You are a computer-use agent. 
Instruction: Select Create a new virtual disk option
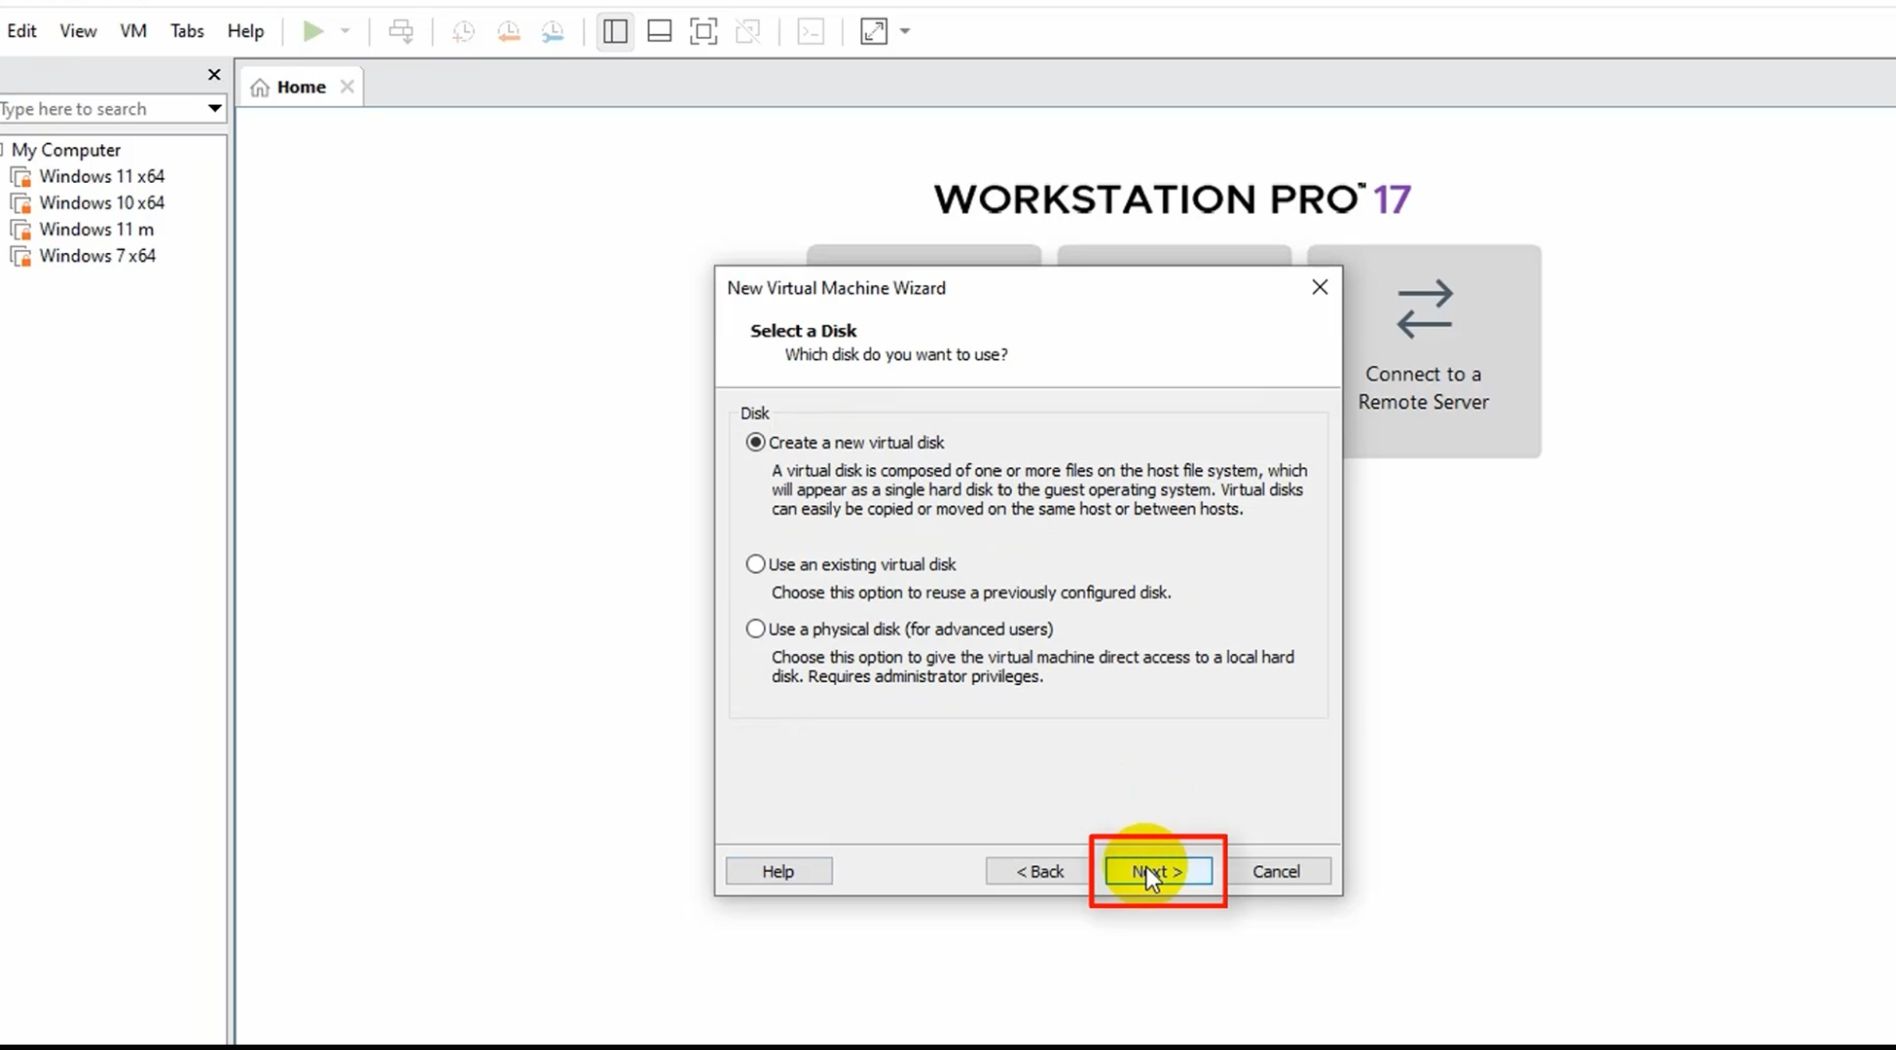coord(755,442)
